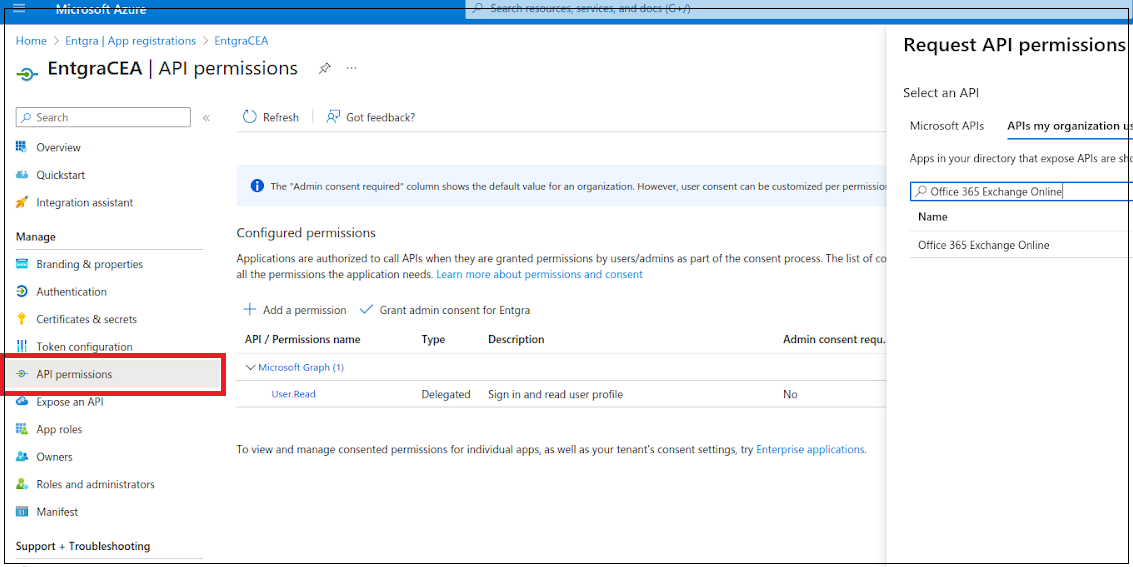Switch to Microsoft APIs tab
Screen dimensions: 1133x567
coord(947,126)
